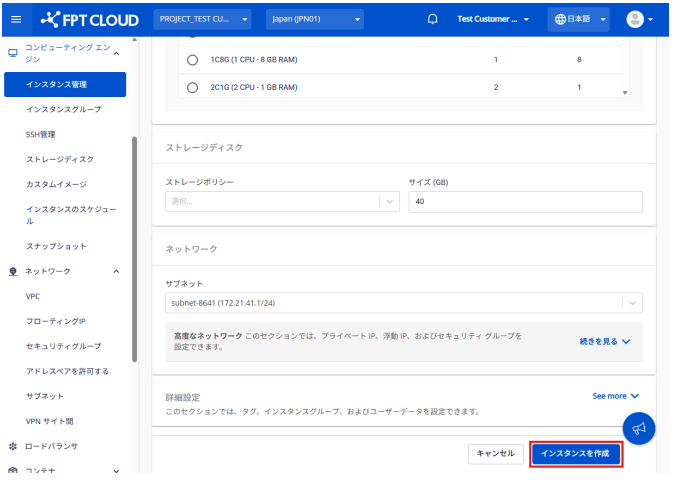This screenshot has width=673, height=480.
Task: Select the 1C8G flavor radio button
Action: pos(192,60)
